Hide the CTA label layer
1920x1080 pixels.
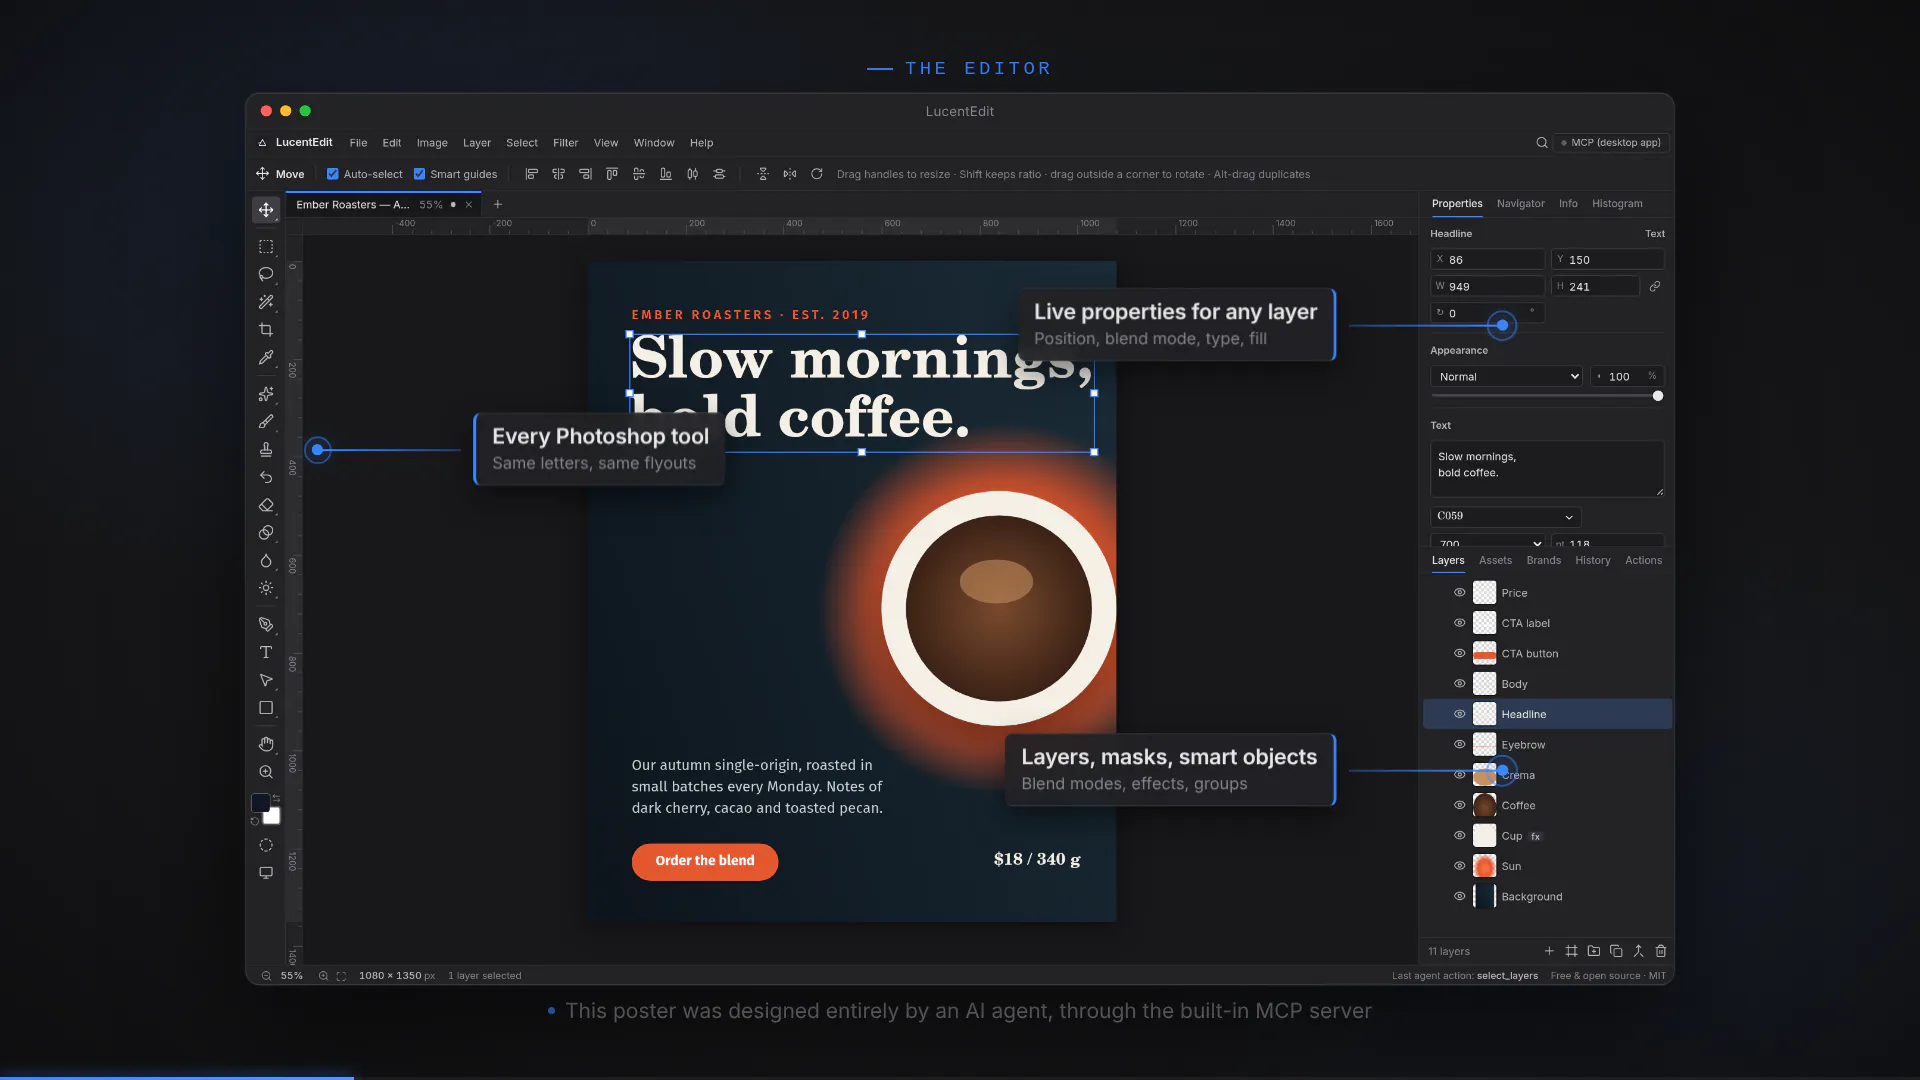point(1460,623)
